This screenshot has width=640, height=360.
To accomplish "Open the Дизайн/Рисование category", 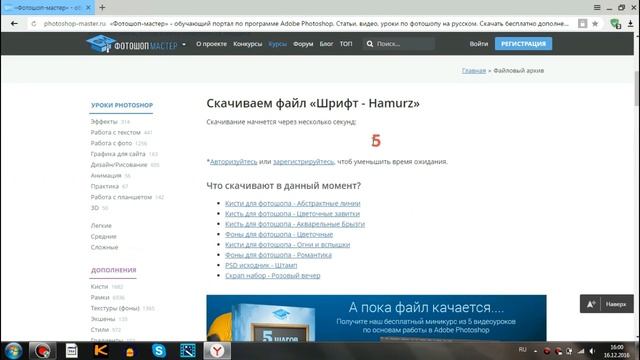I will 119,165.
